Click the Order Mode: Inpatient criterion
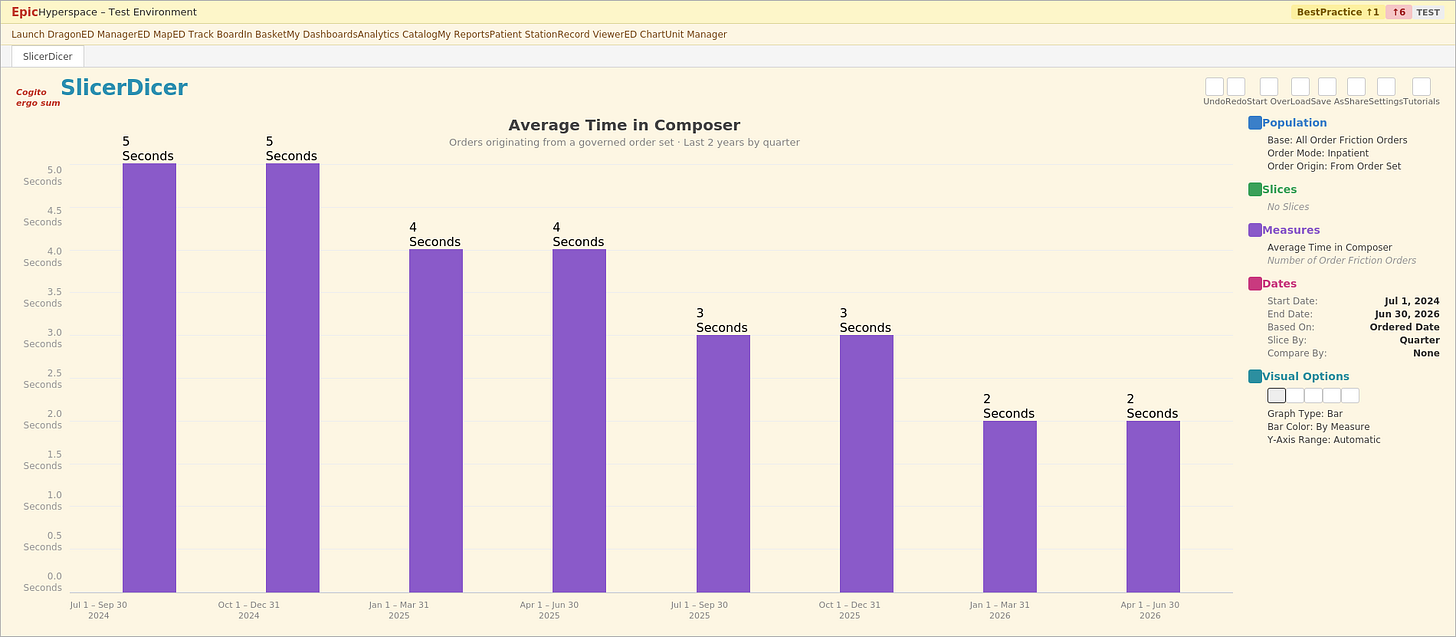The image size is (1456, 637). tap(1318, 153)
